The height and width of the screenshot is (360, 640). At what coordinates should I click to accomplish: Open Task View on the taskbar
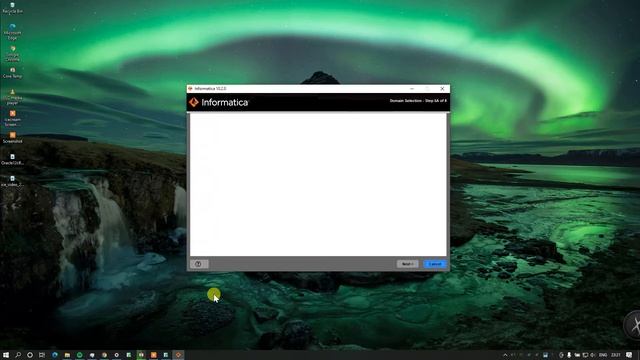tap(42, 355)
